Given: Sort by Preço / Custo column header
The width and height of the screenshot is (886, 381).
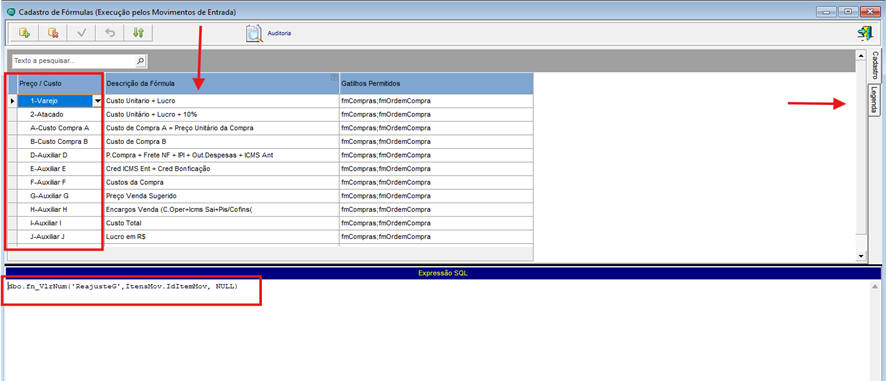Looking at the screenshot, I should tap(60, 84).
